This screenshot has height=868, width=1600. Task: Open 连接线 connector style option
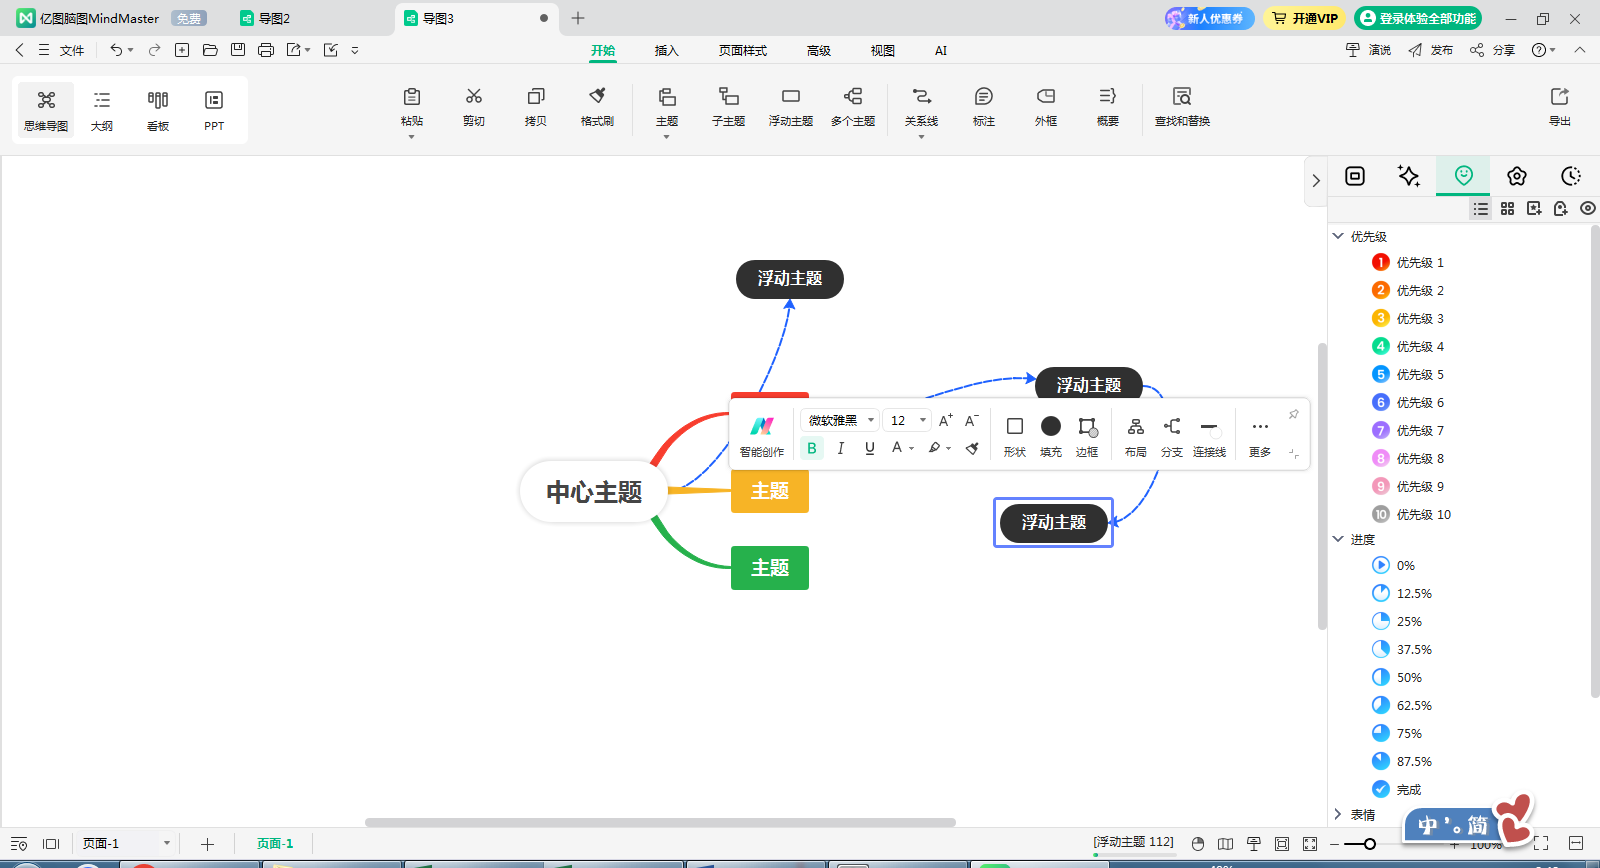tap(1209, 436)
